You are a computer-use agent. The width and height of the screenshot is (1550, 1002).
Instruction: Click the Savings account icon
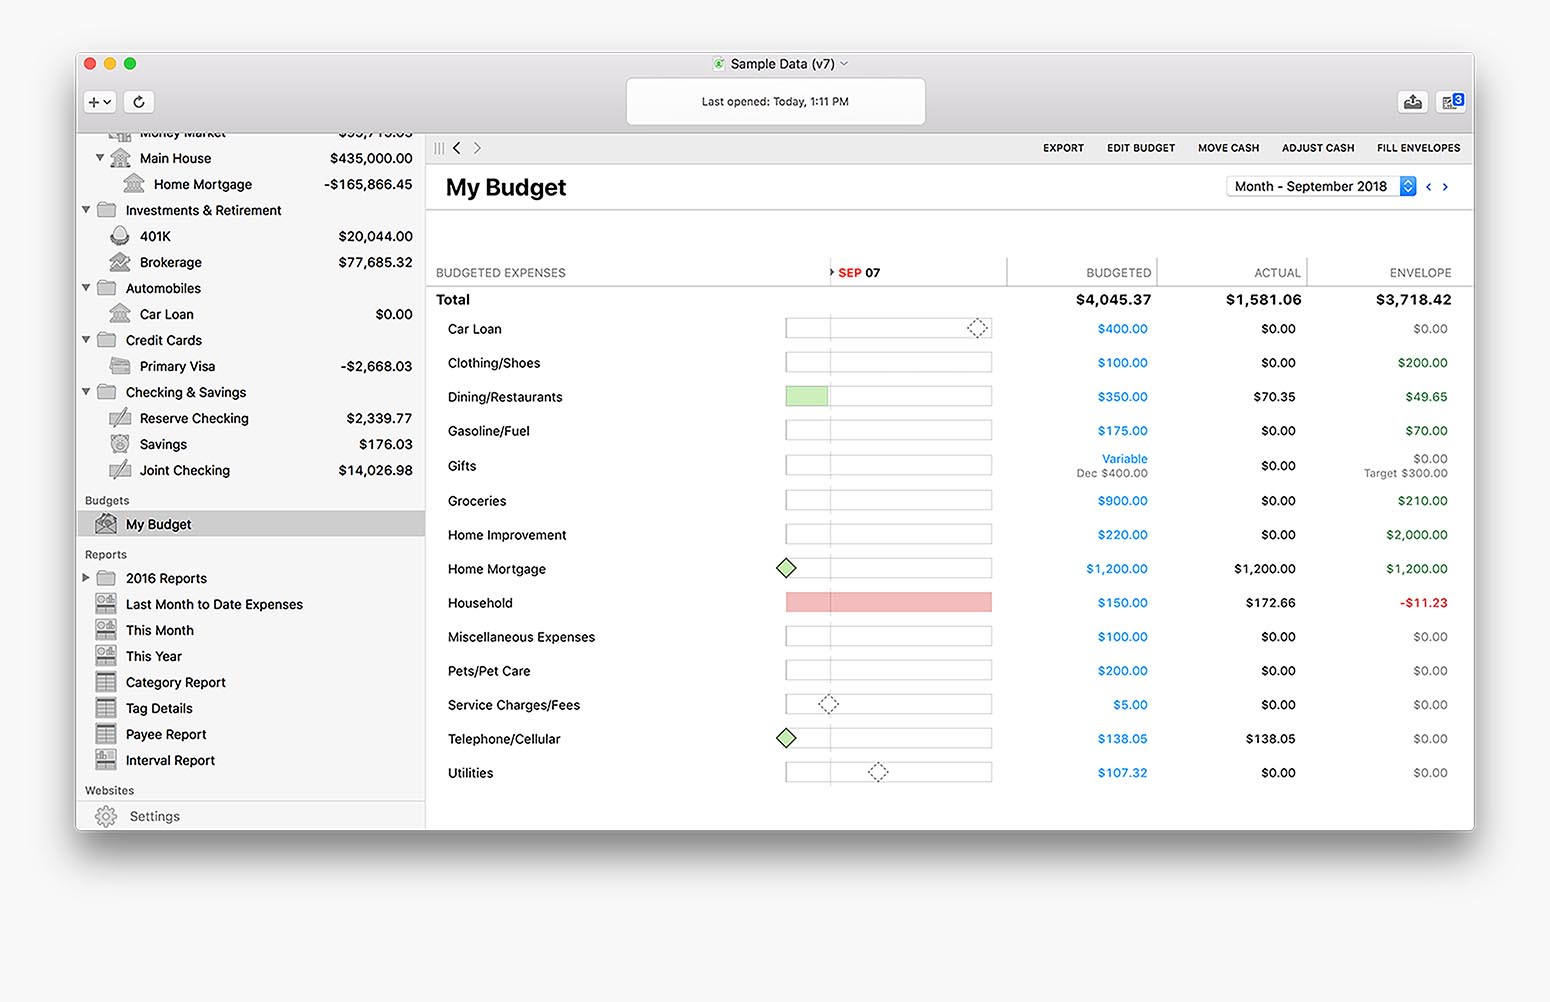point(120,444)
